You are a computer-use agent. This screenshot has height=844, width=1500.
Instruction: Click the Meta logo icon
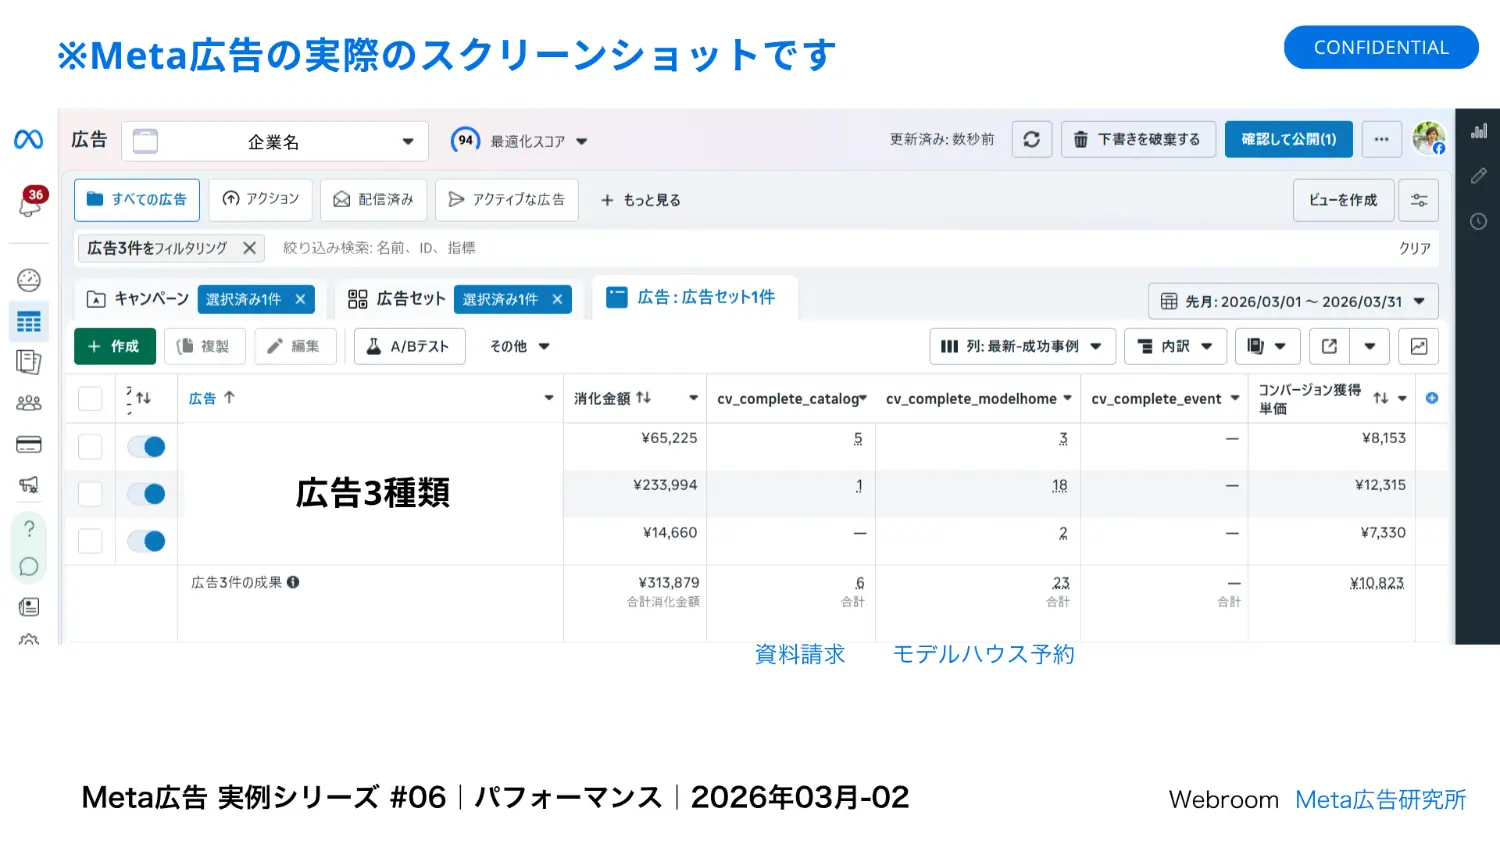click(x=29, y=140)
